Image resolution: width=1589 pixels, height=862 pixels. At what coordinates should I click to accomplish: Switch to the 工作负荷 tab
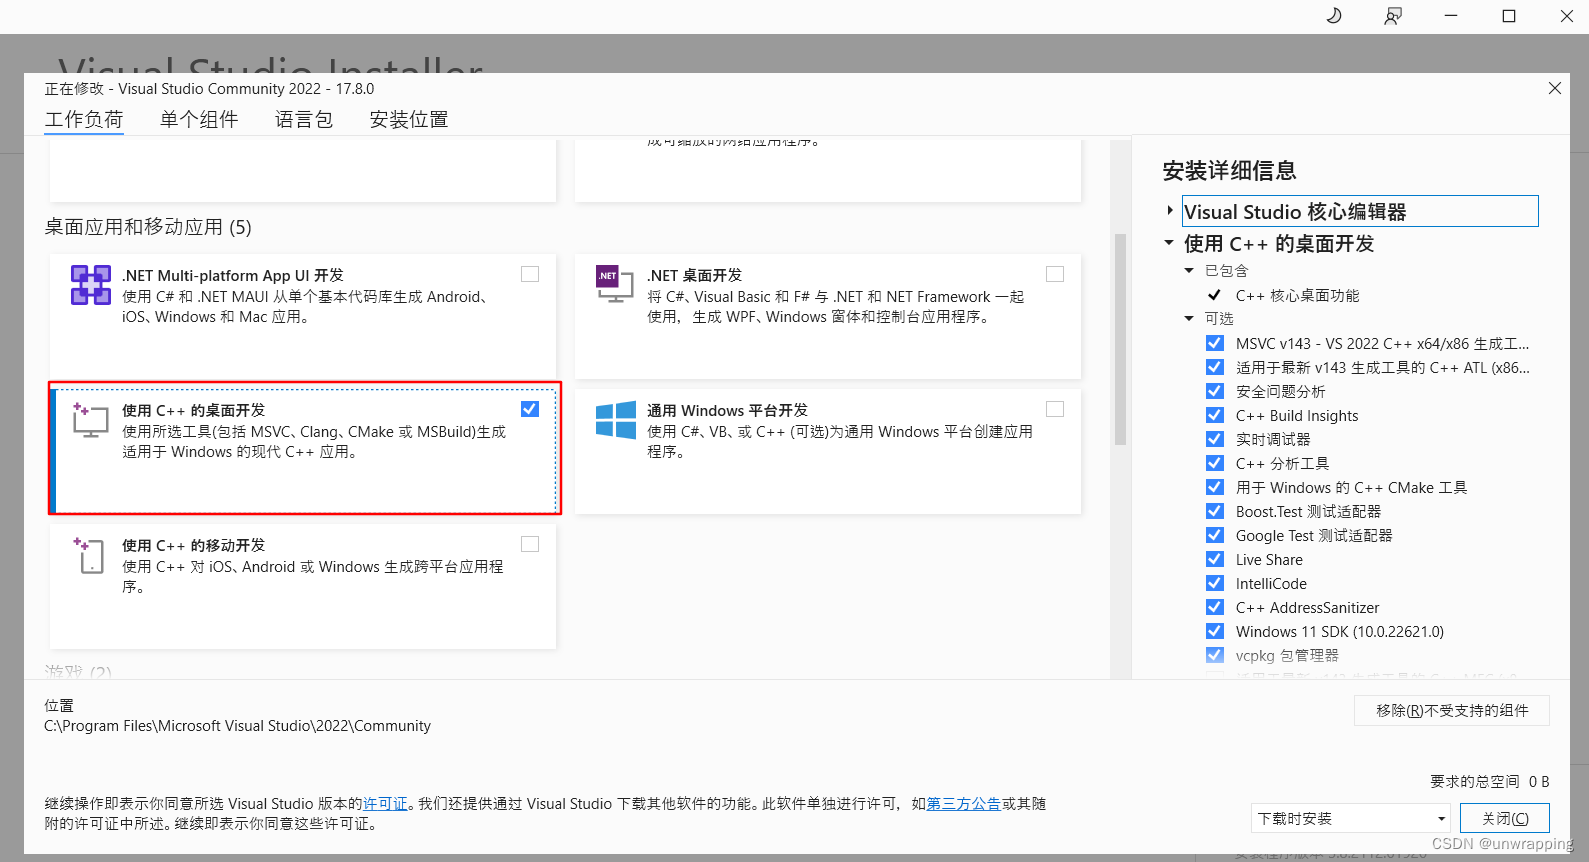coord(84,120)
